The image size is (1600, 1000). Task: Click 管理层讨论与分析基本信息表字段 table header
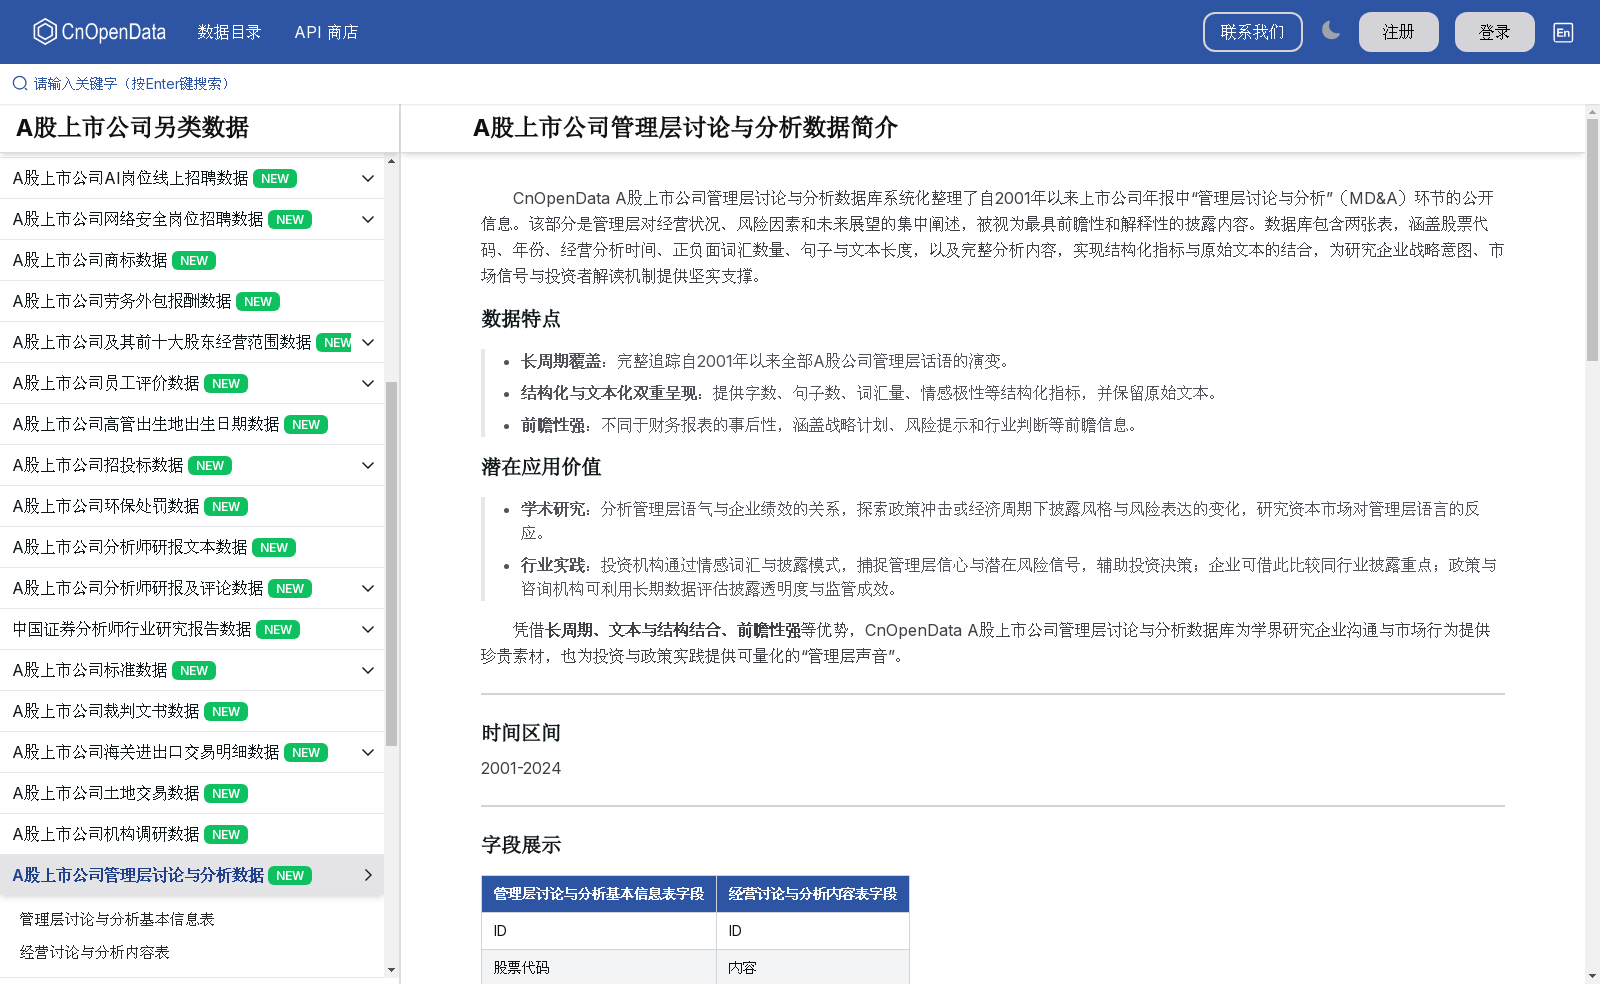tap(598, 894)
